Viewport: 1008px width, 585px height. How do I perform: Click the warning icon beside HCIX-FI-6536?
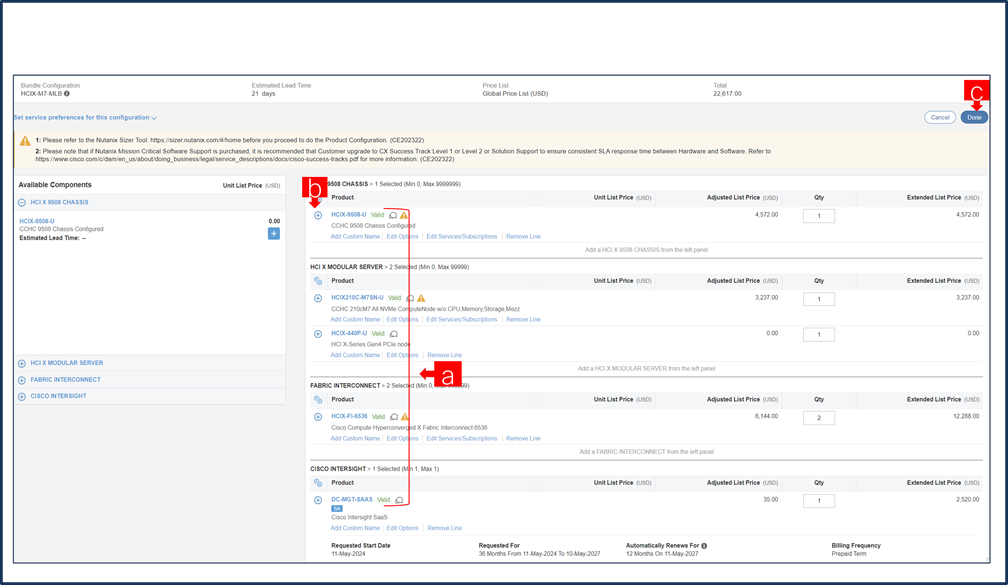[405, 417]
